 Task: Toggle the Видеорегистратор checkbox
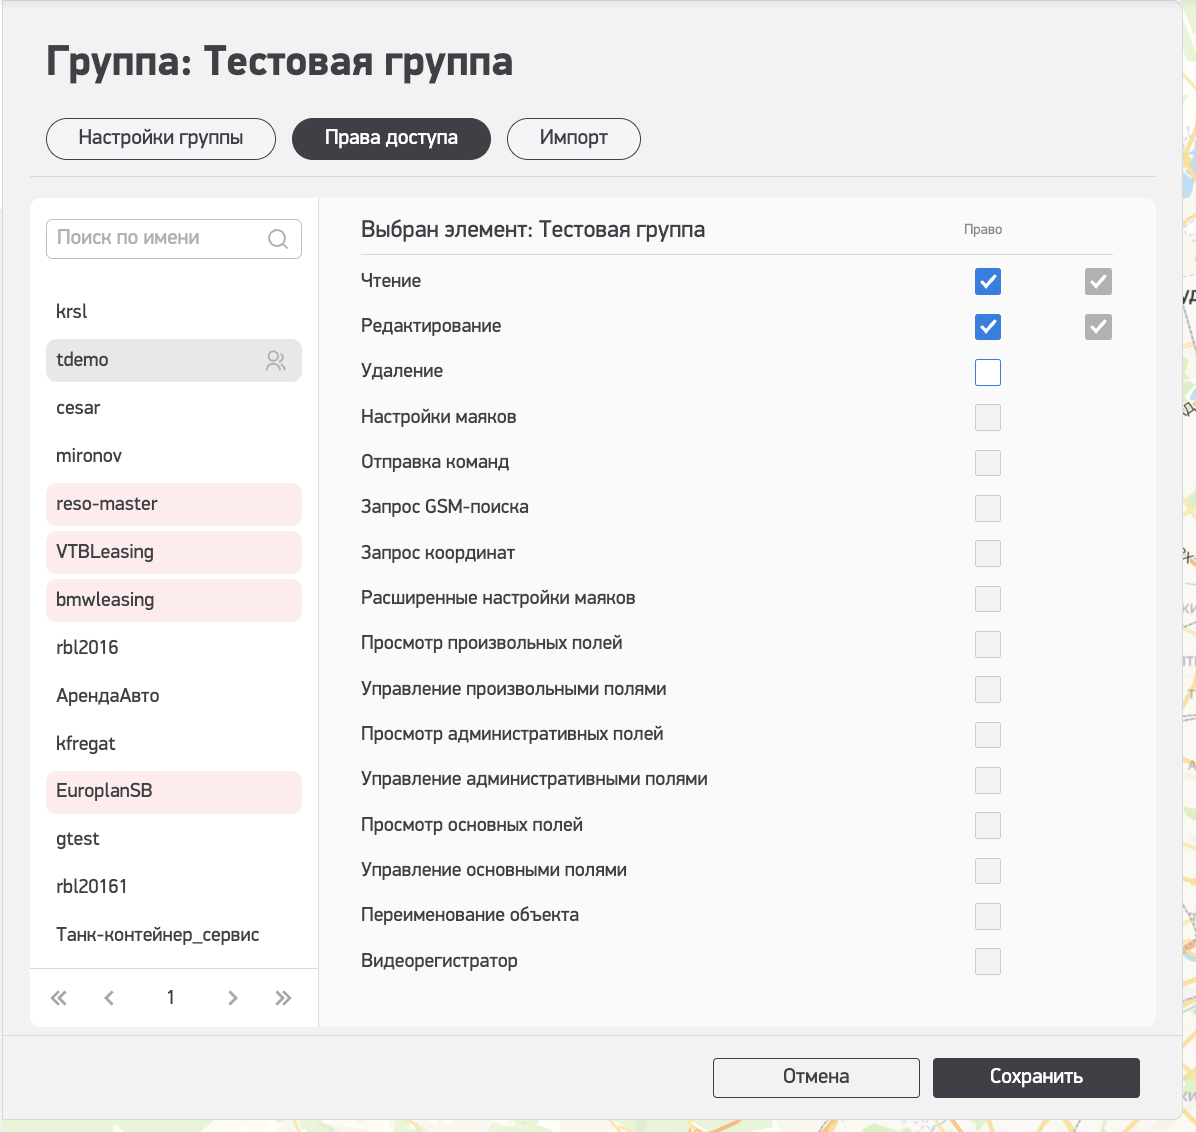988,962
